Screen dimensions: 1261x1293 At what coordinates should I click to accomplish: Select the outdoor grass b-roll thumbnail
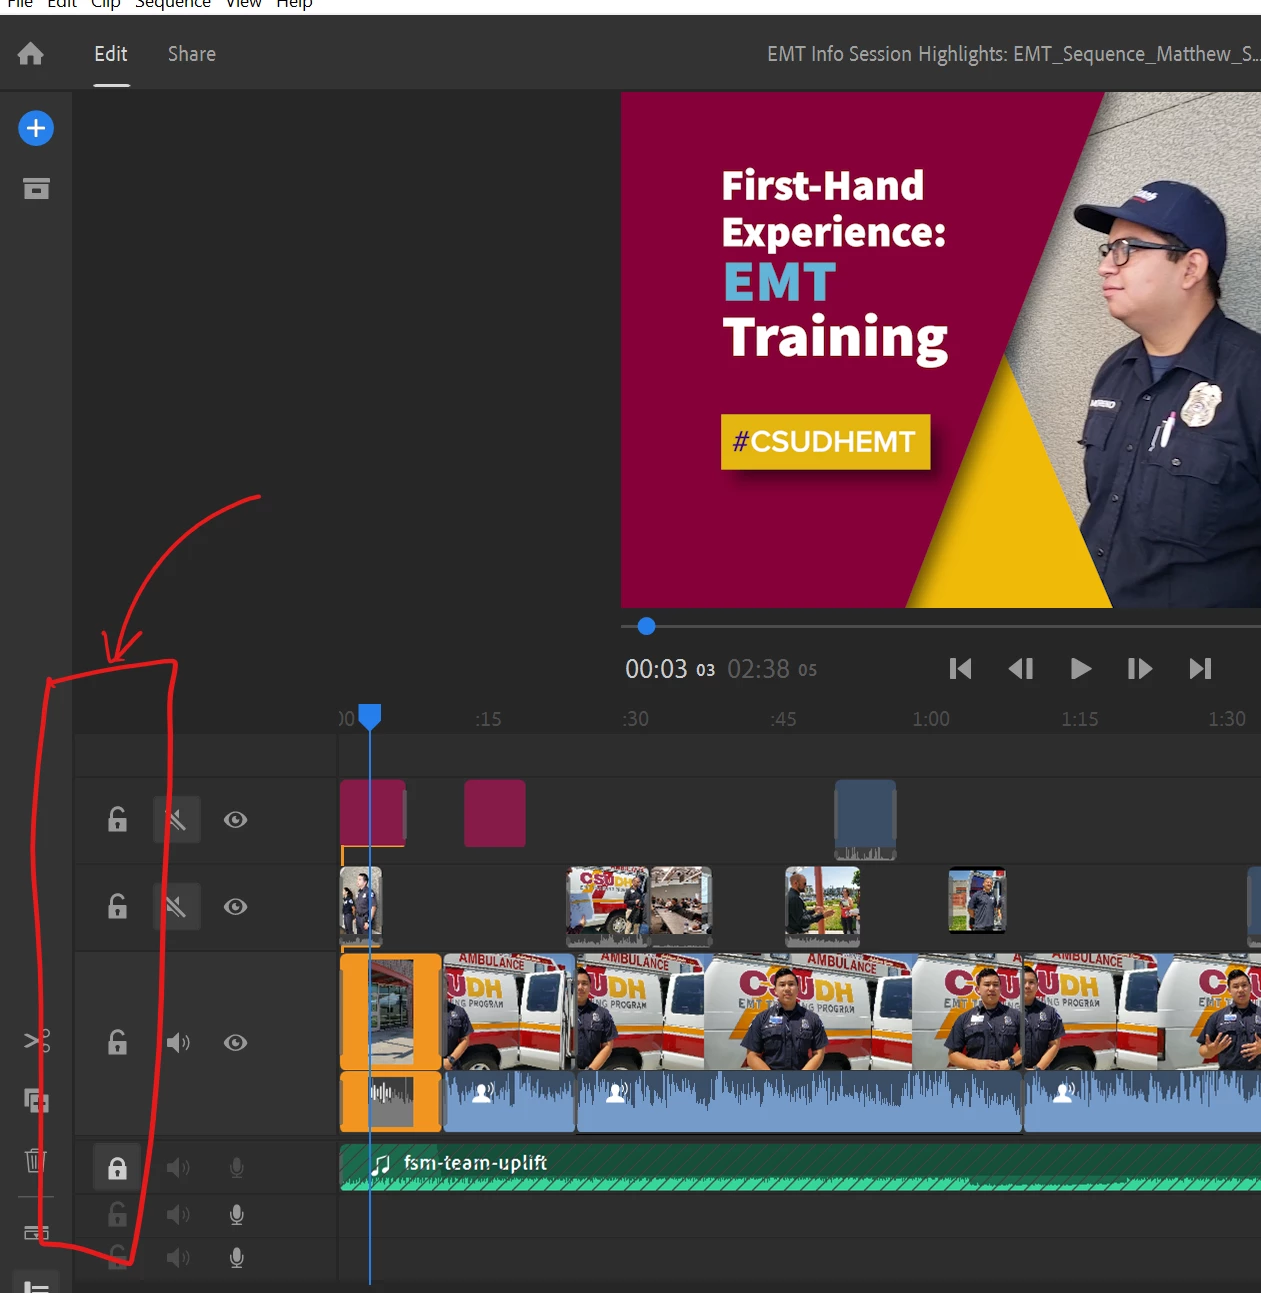(823, 906)
